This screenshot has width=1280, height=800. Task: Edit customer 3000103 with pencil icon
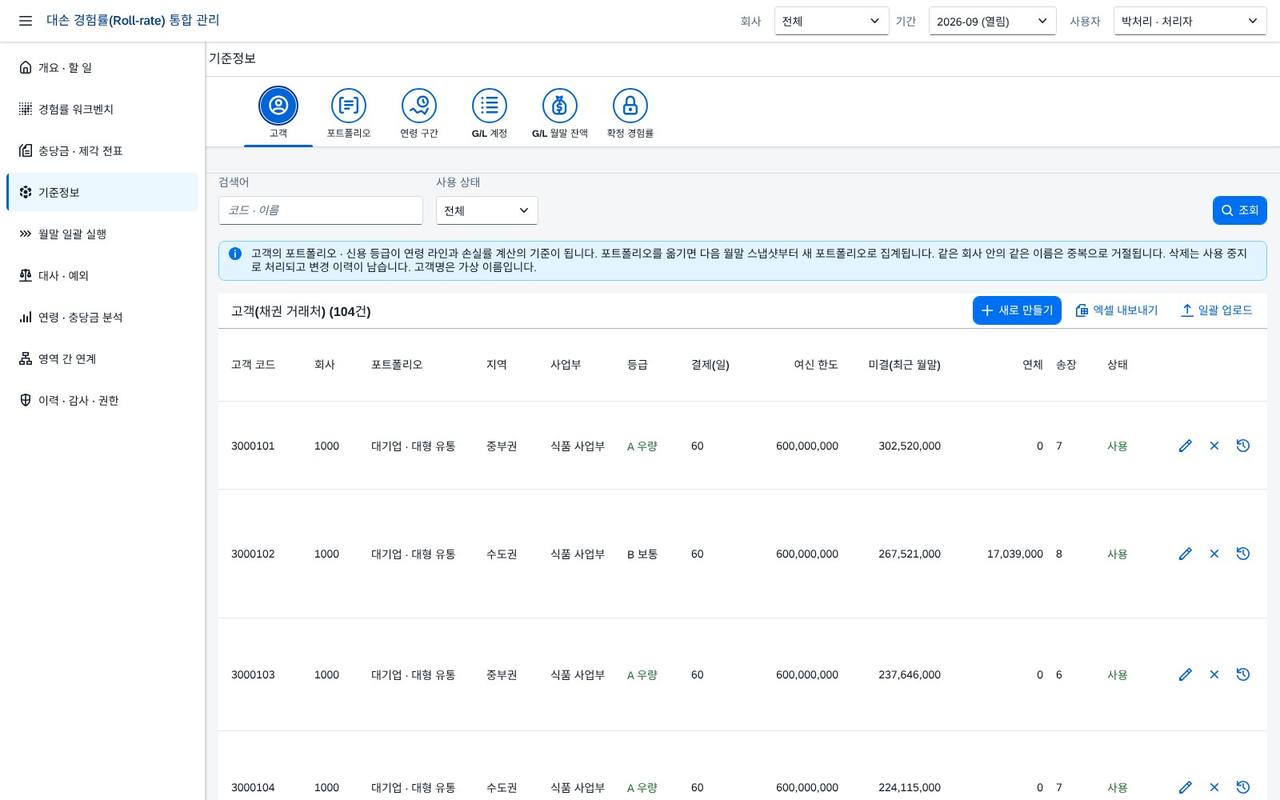point(1185,675)
